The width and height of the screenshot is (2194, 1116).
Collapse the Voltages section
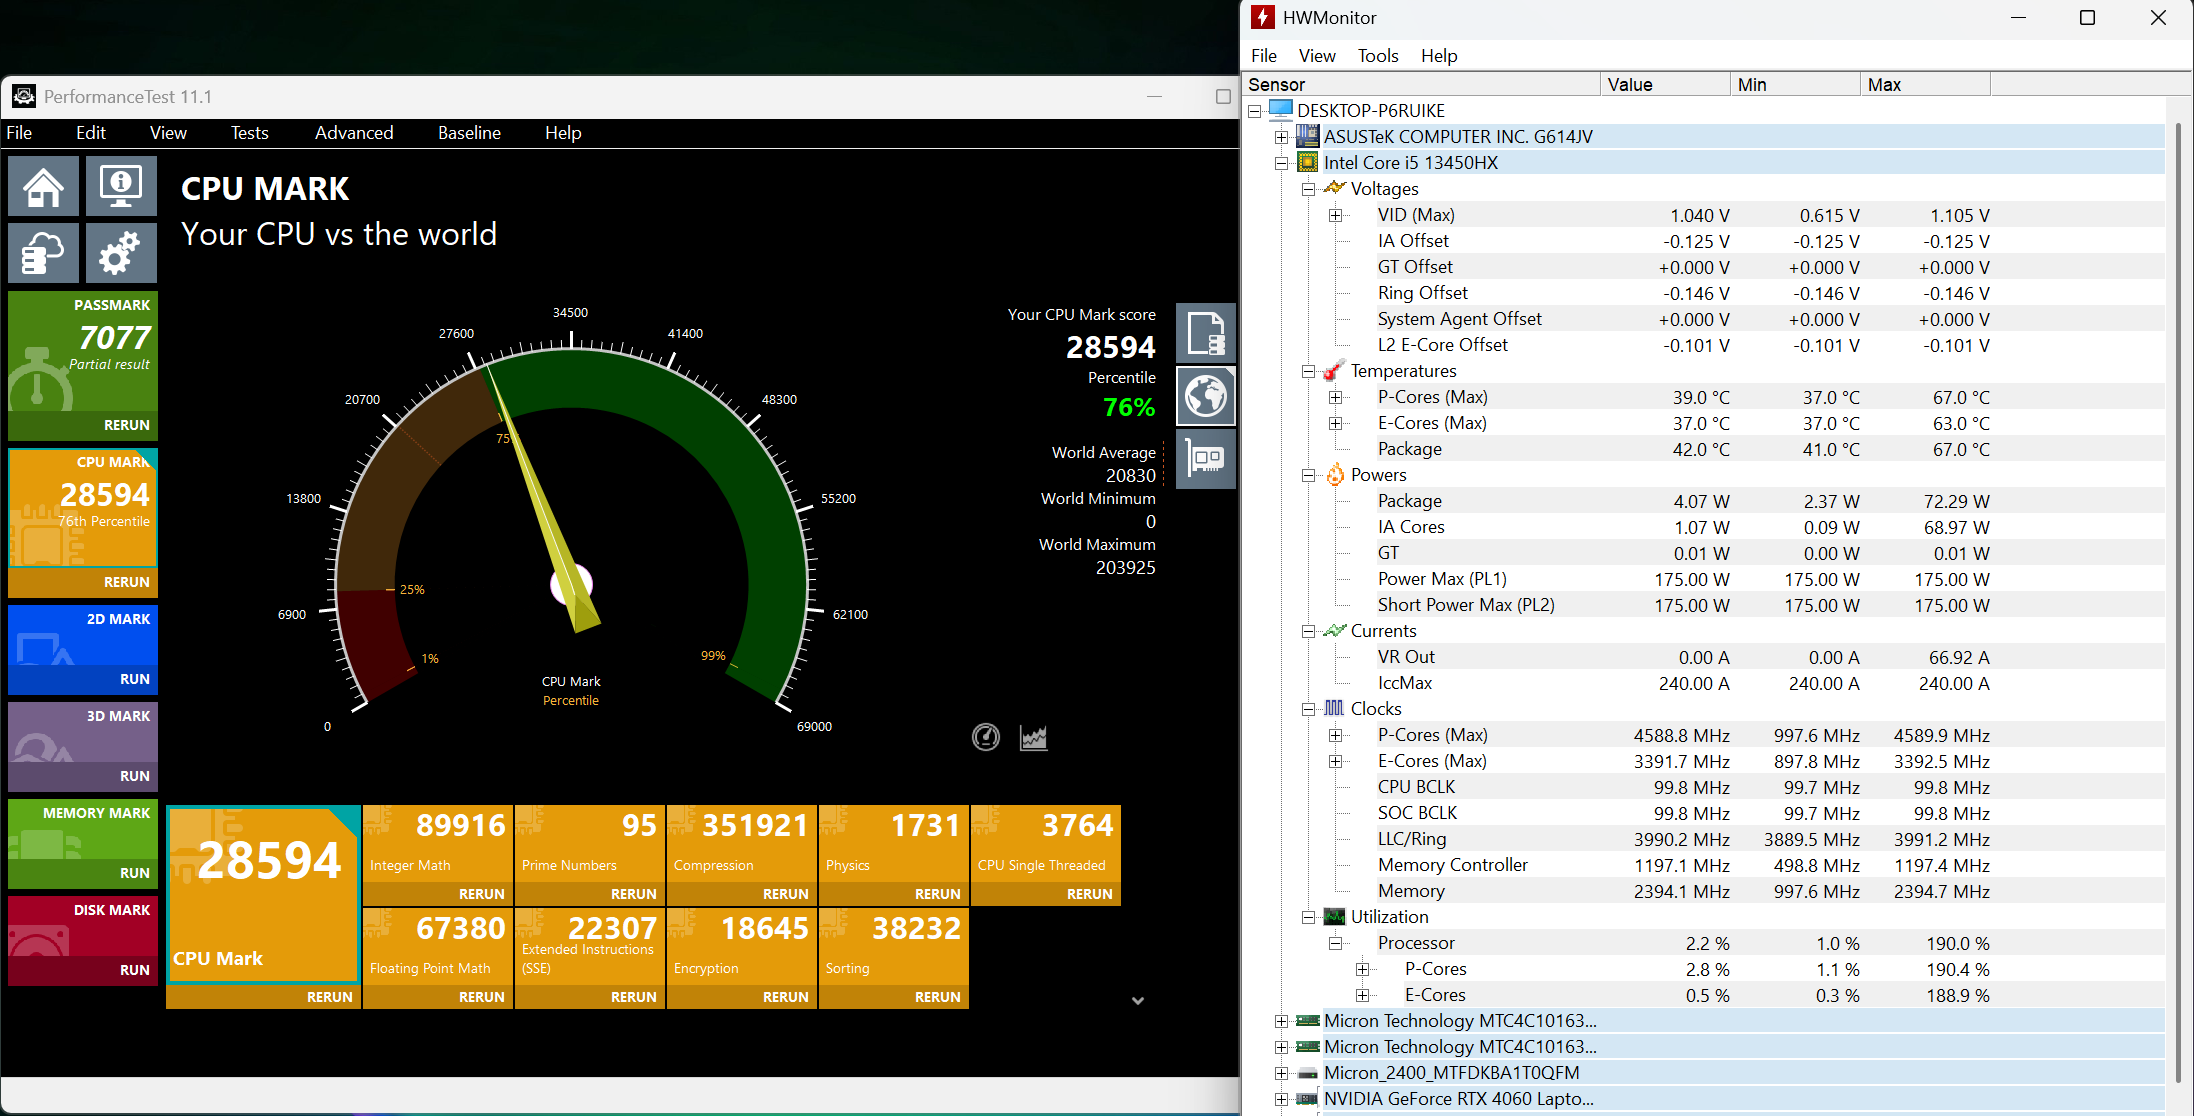point(1308,189)
